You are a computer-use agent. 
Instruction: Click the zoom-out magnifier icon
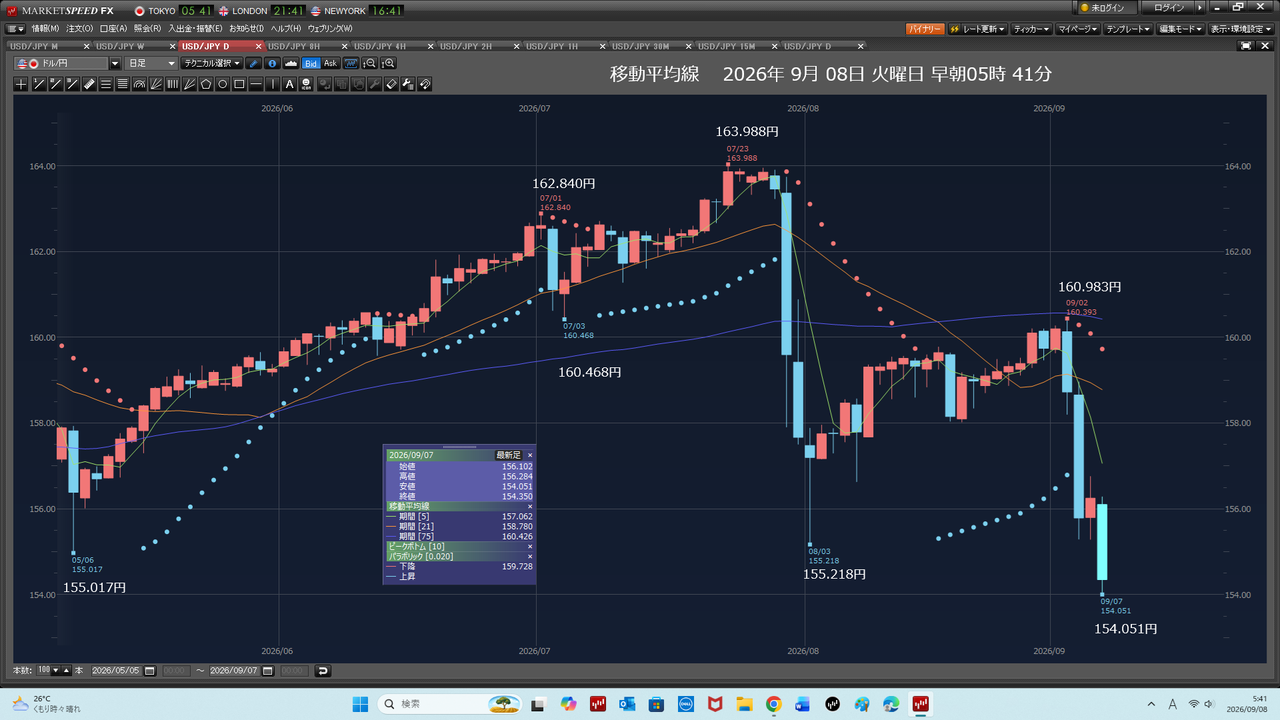(371, 63)
